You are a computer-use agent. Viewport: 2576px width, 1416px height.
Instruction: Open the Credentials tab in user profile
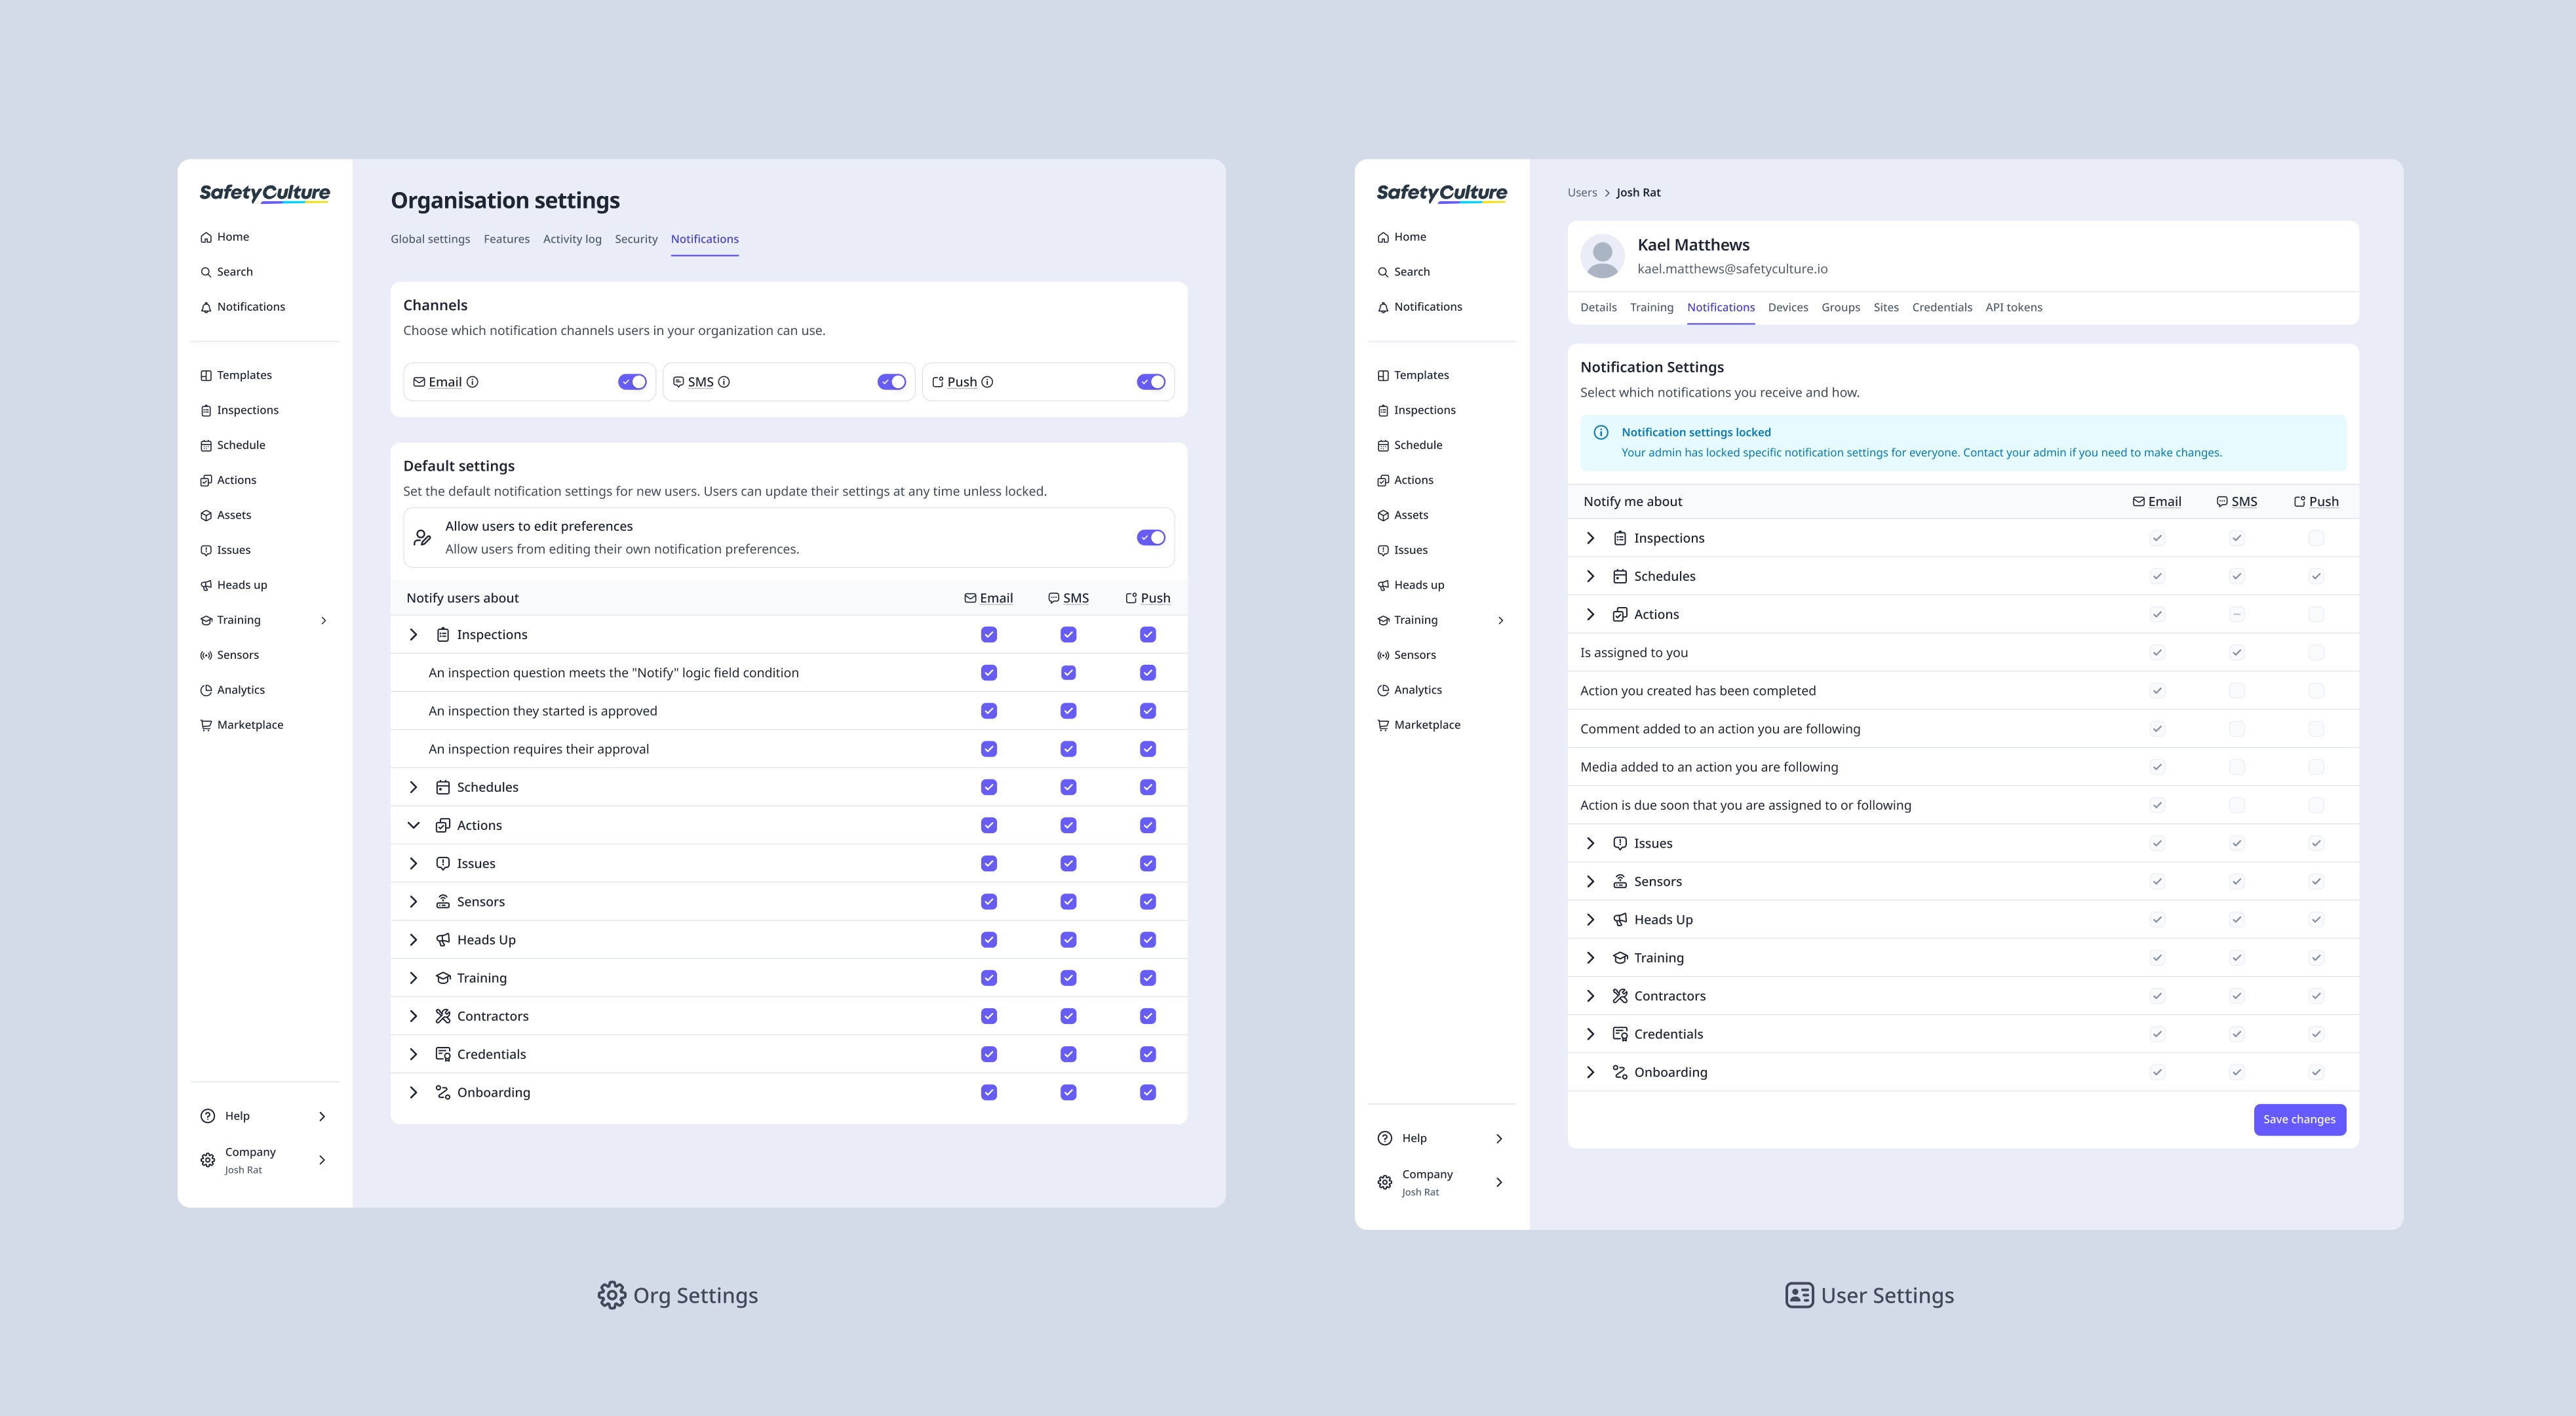[x=1942, y=307]
